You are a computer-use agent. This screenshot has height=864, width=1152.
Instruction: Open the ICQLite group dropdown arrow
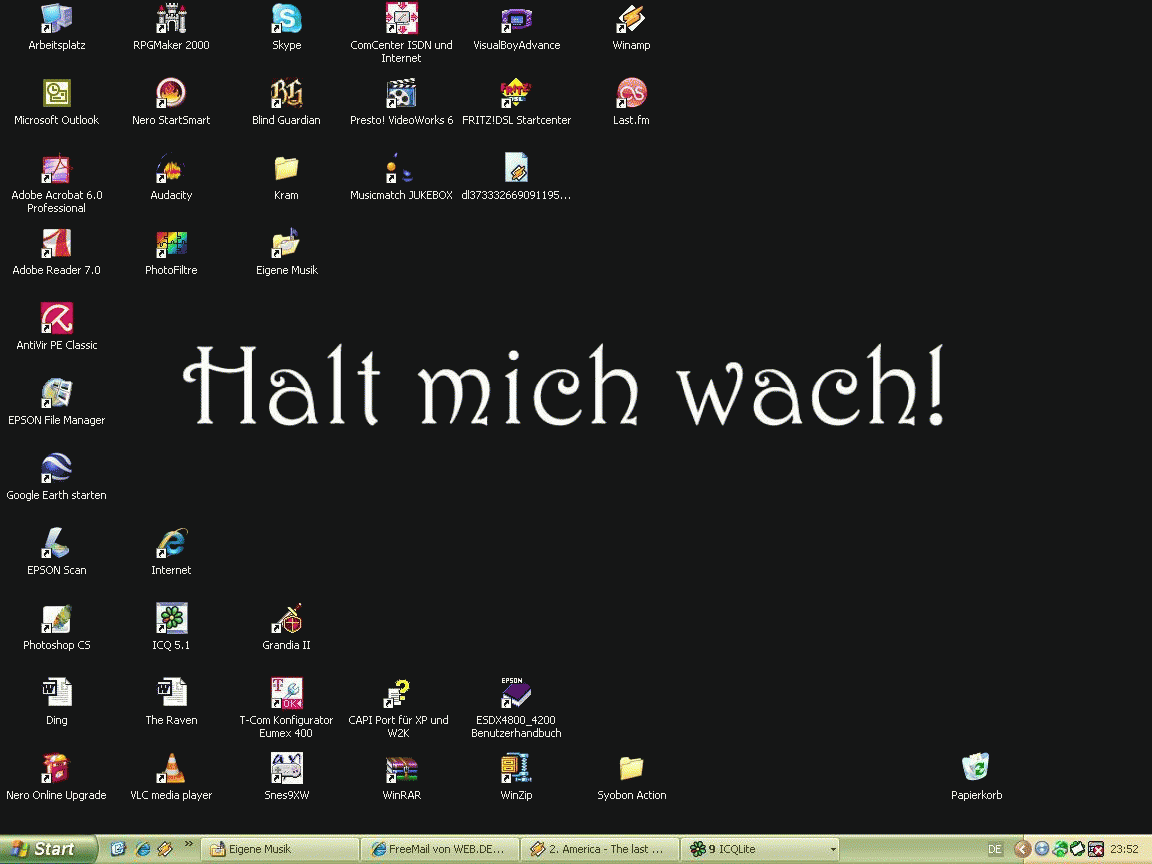point(833,849)
